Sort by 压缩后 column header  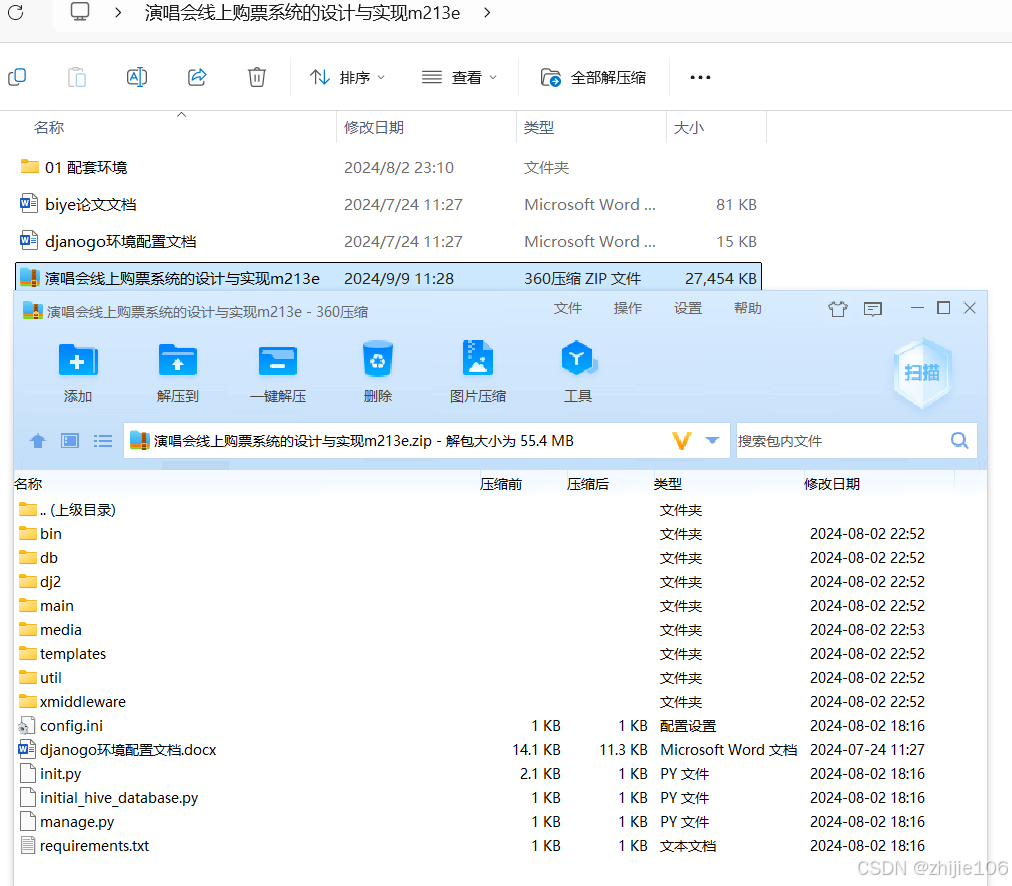(x=588, y=484)
